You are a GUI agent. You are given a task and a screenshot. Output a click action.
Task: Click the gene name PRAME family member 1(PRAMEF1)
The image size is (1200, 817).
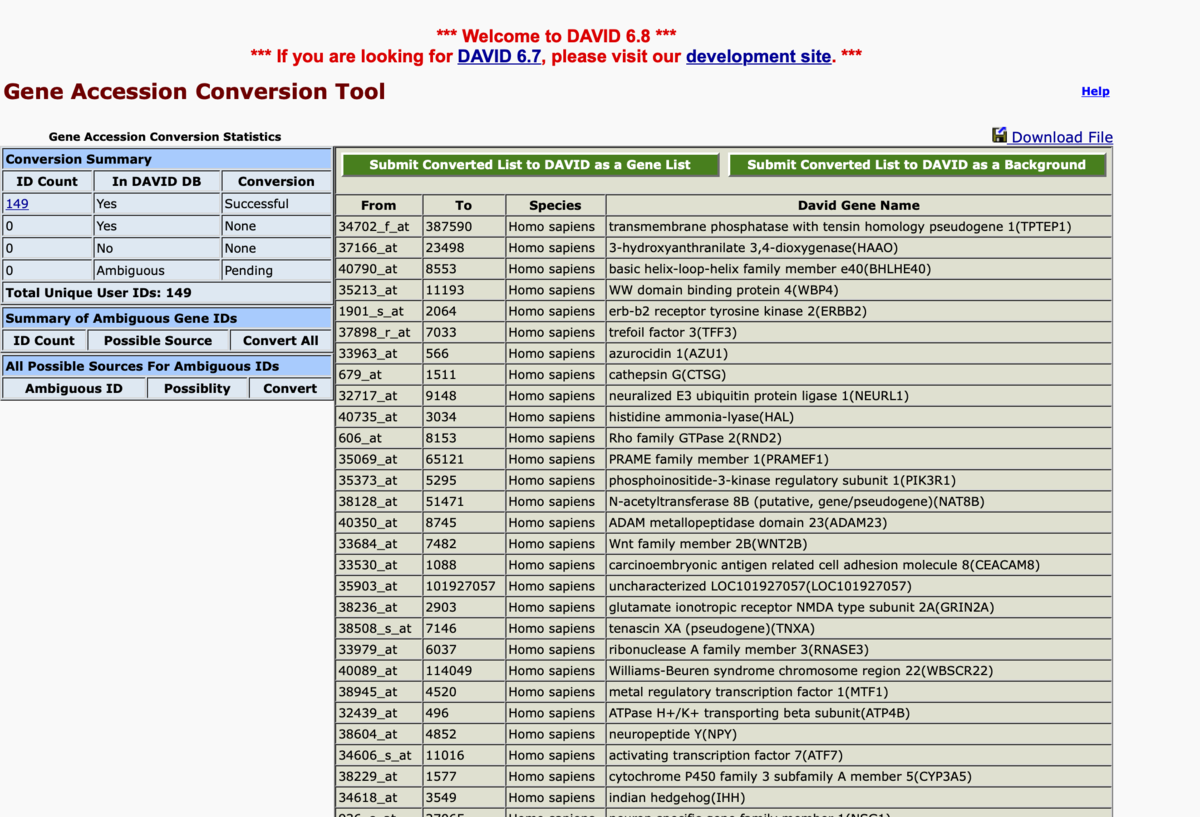(719, 459)
